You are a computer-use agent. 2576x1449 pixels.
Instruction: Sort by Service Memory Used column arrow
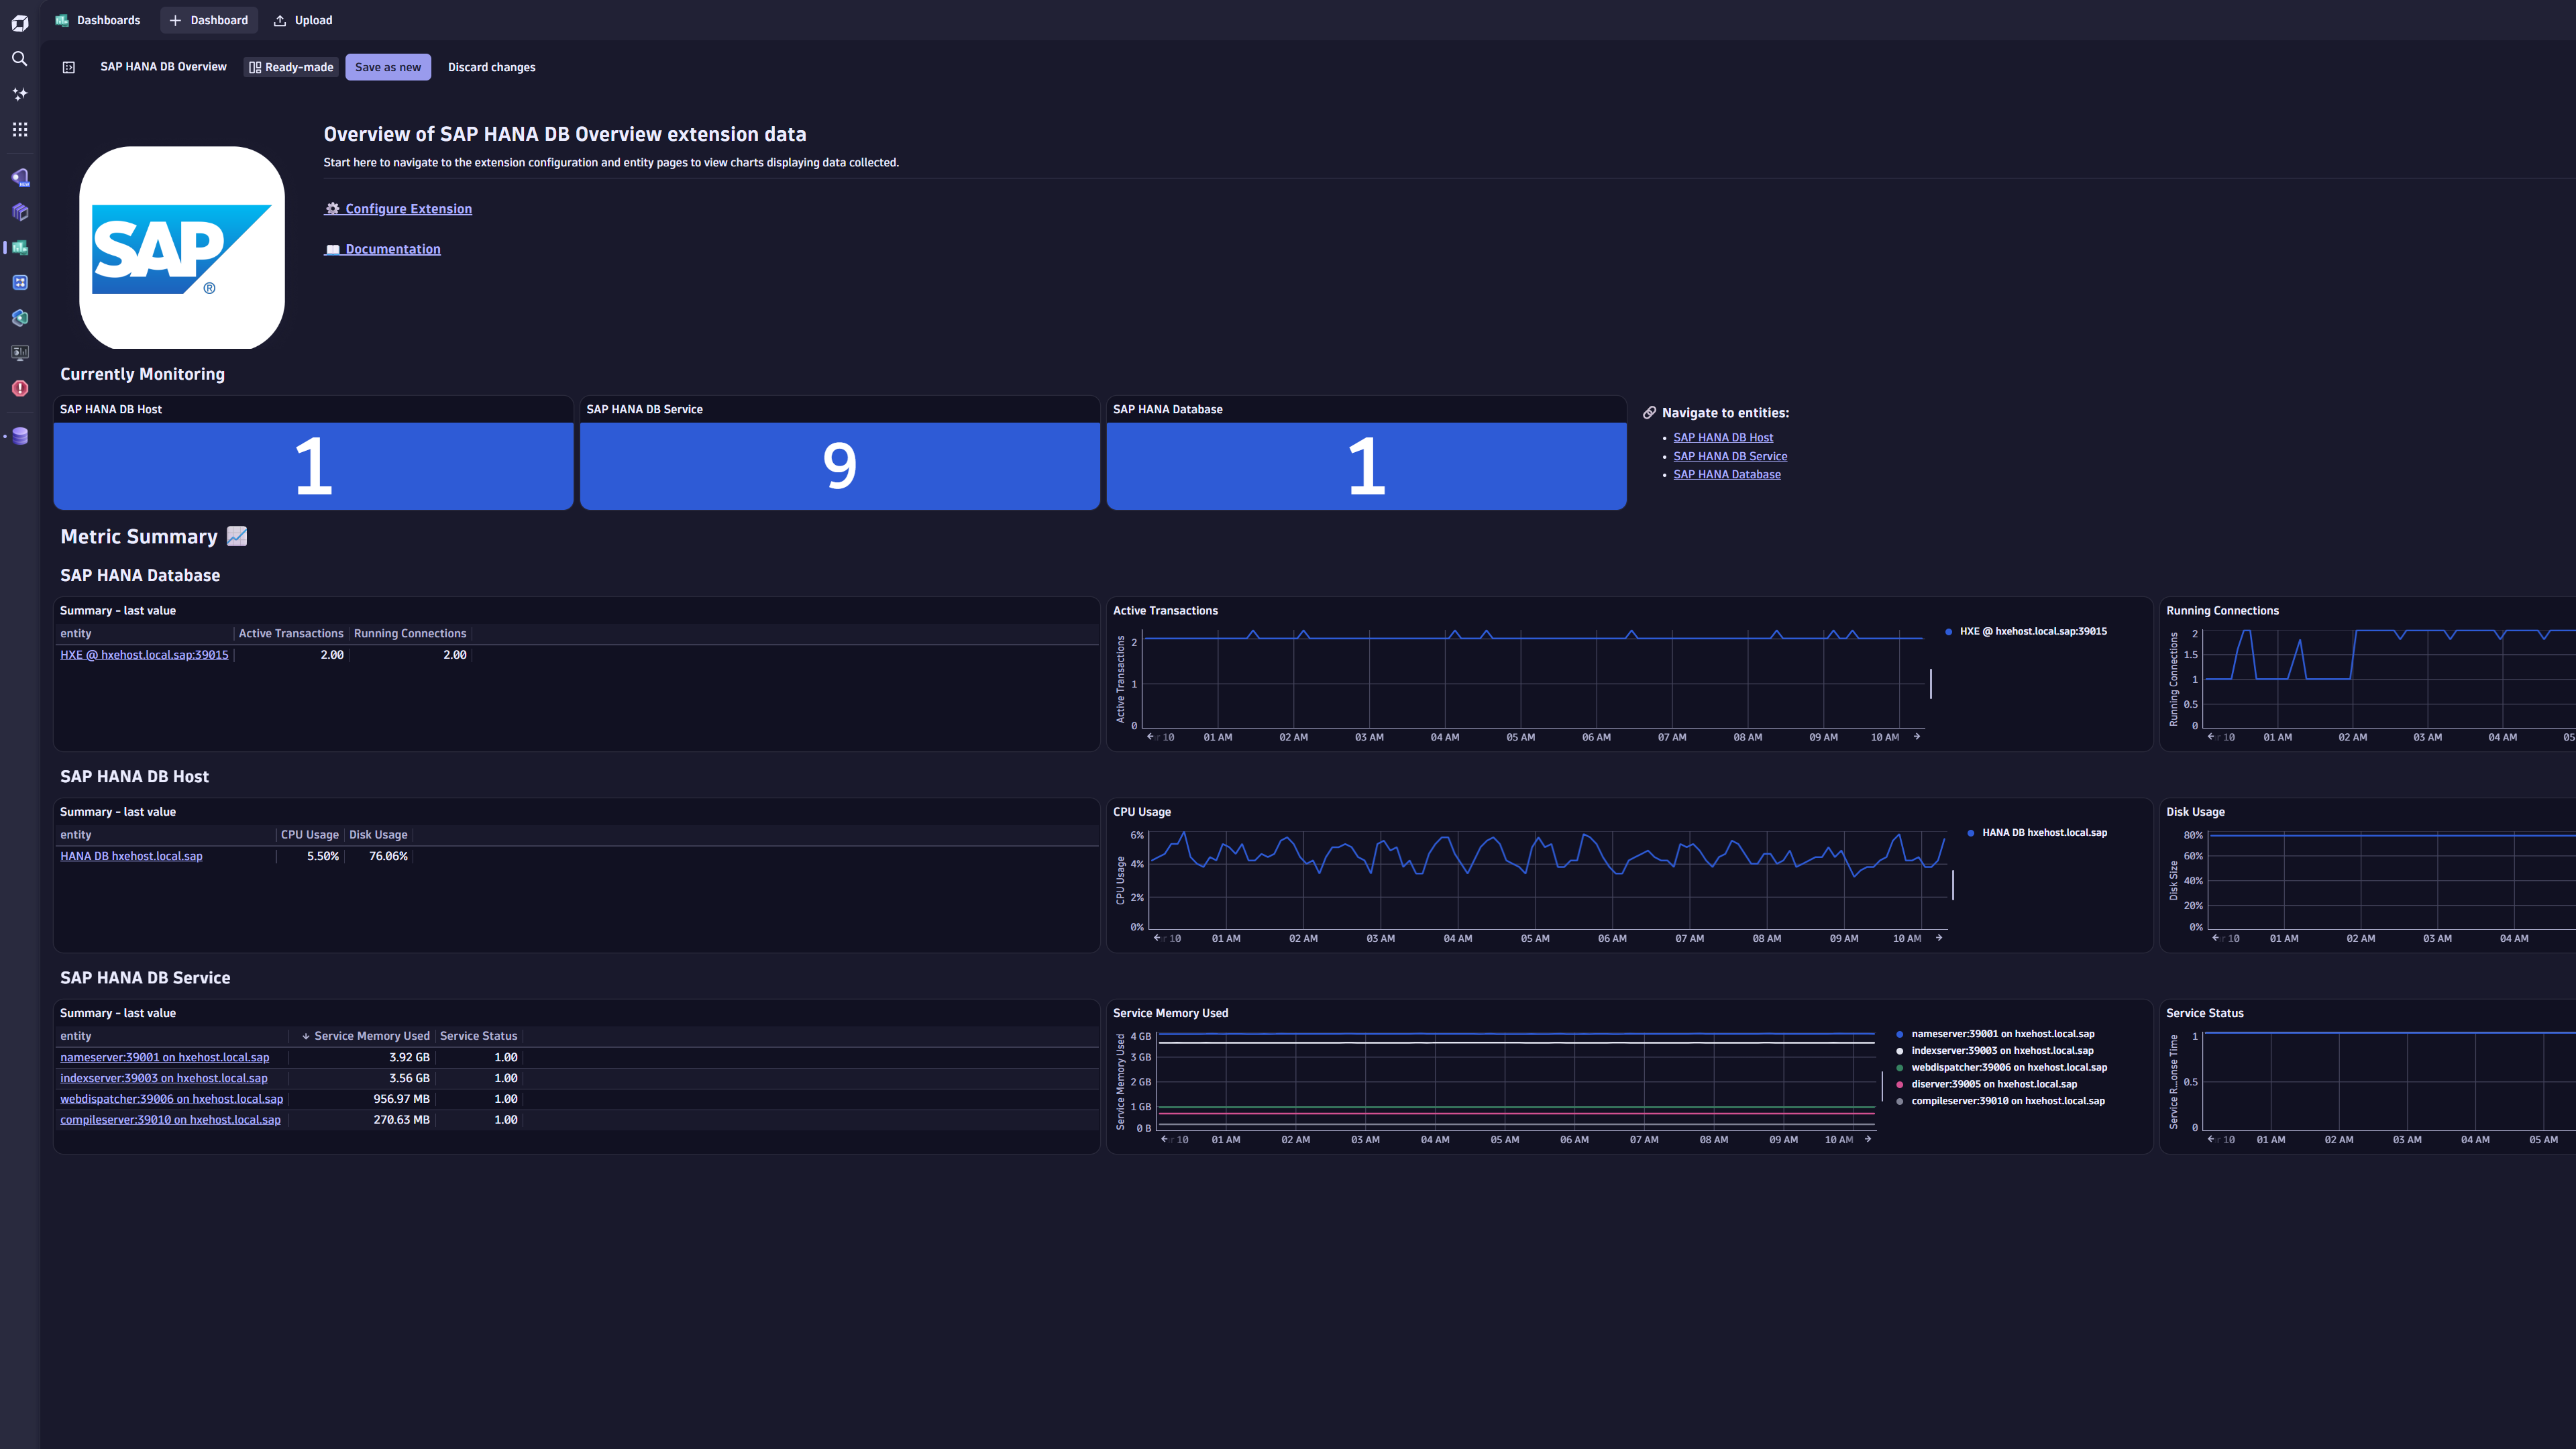pyautogui.click(x=306, y=1036)
